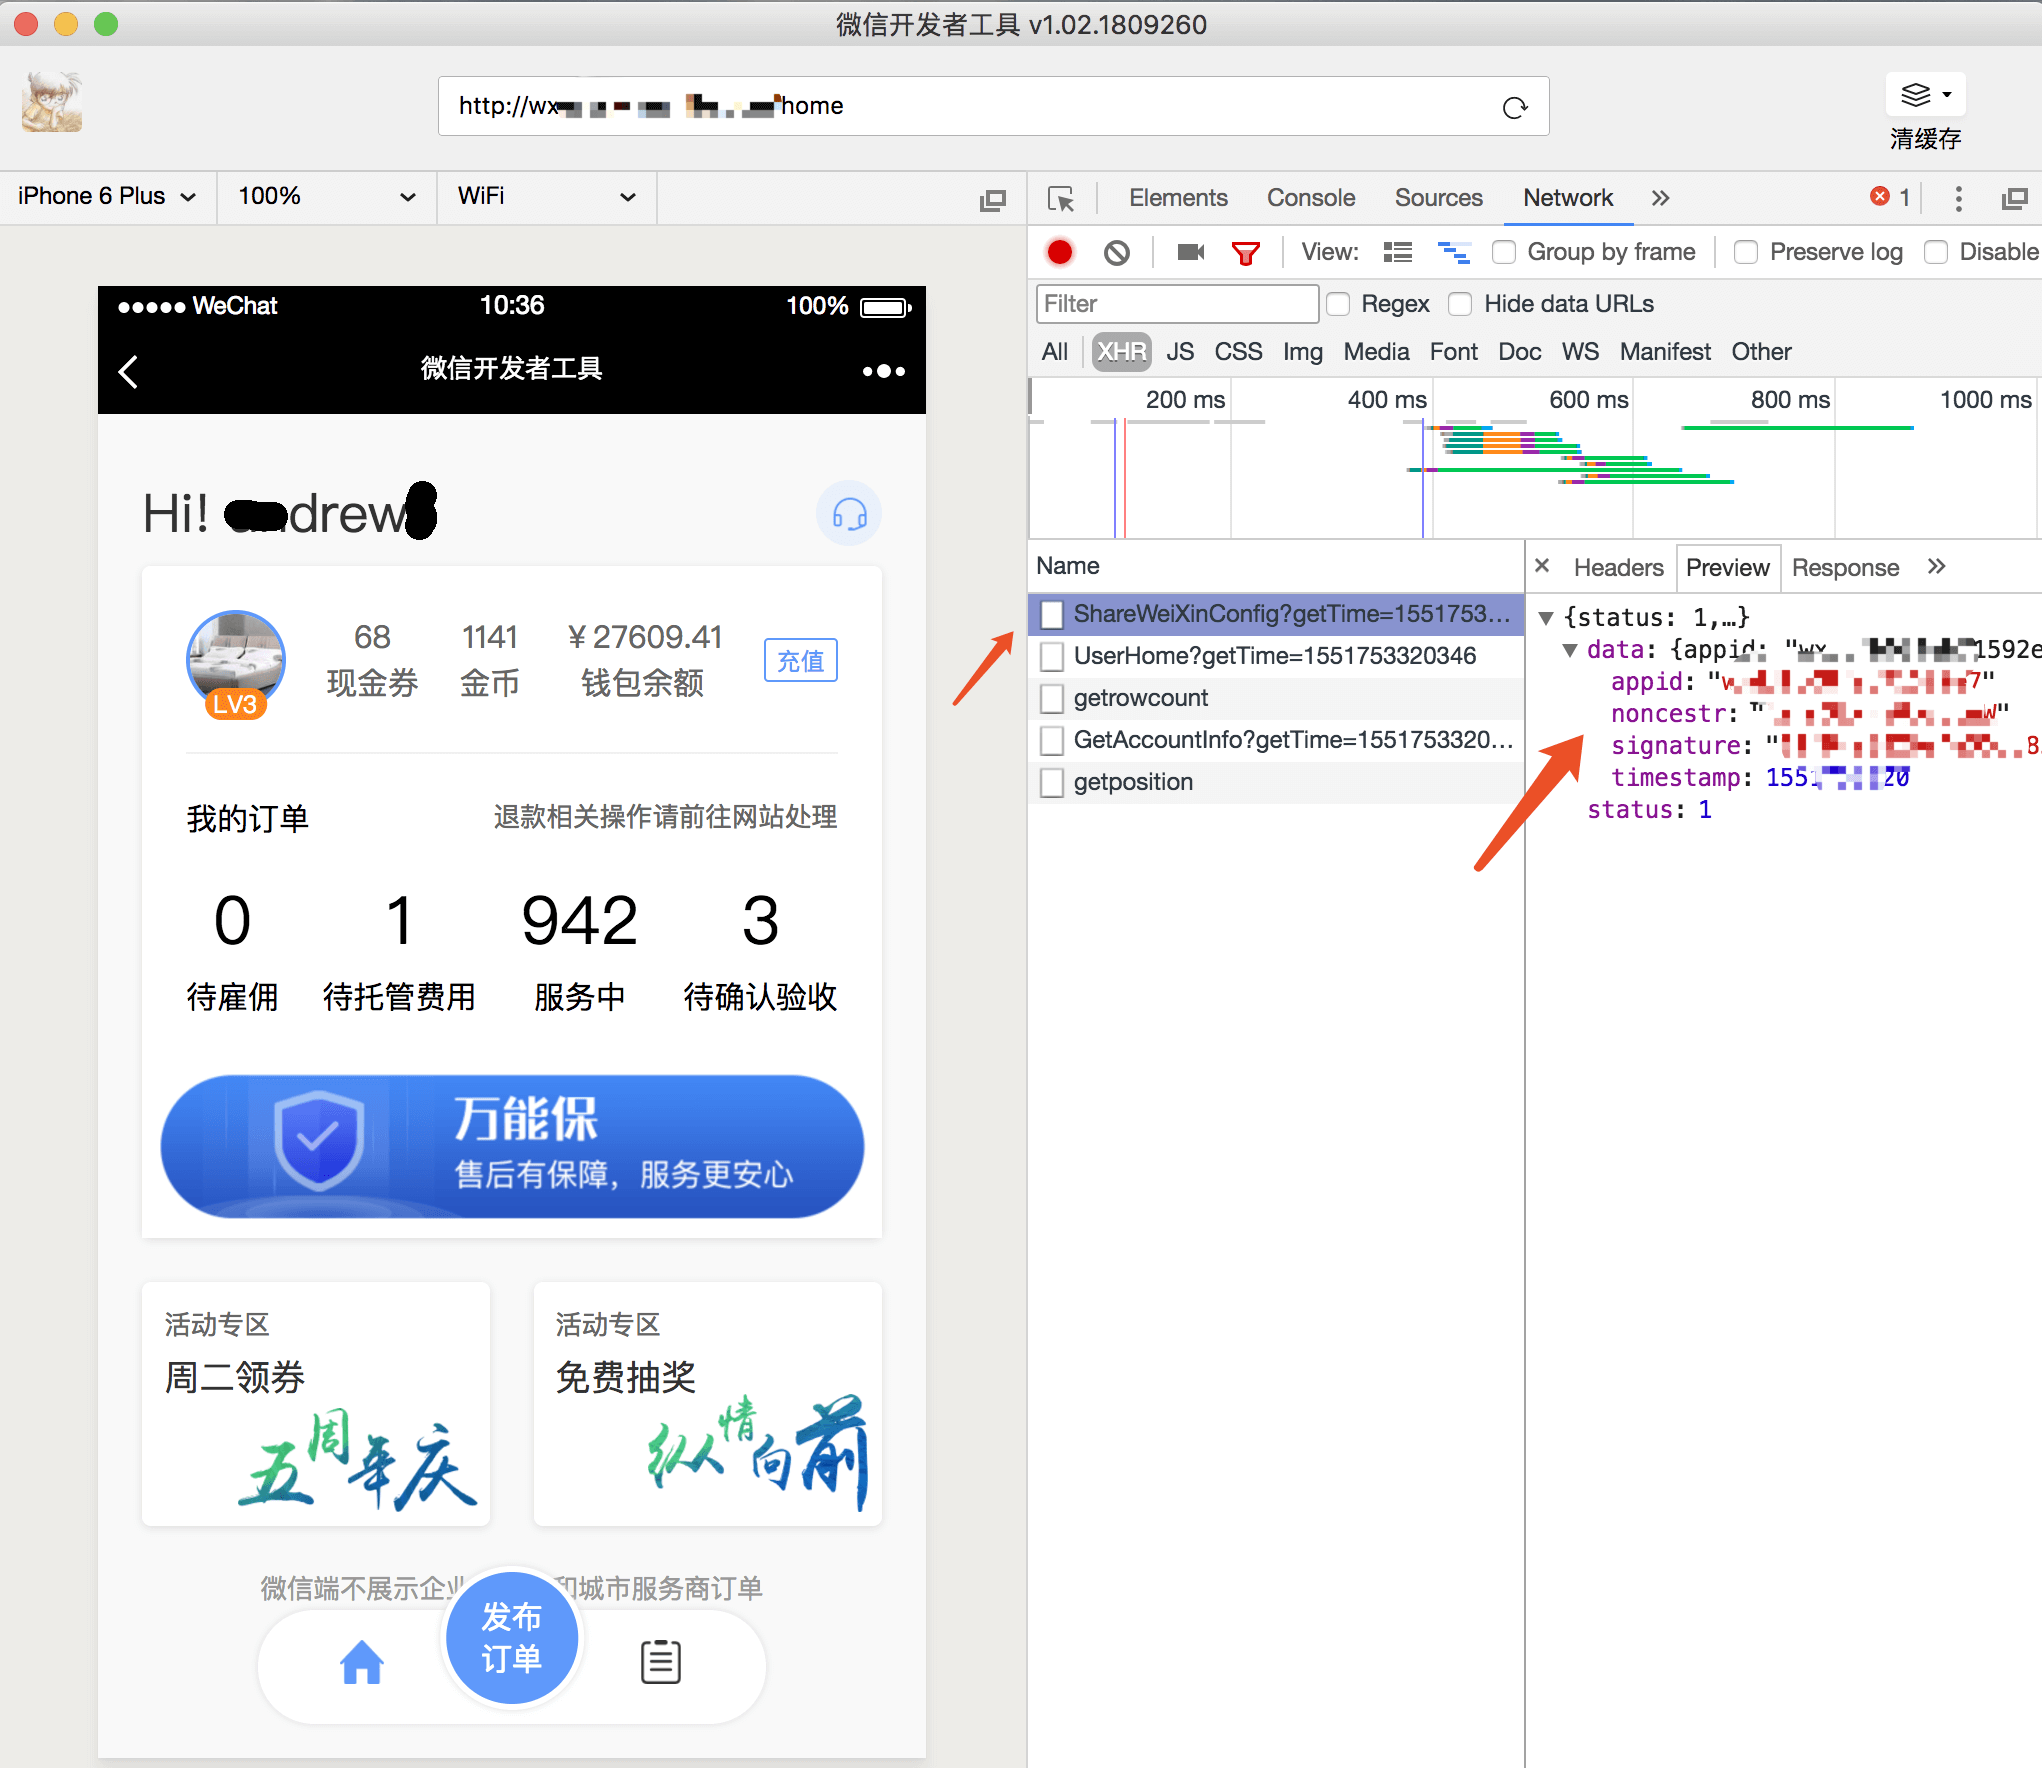The image size is (2042, 1768).
Task: Tap the 充值 recharge button
Action: tap(801, 660)
